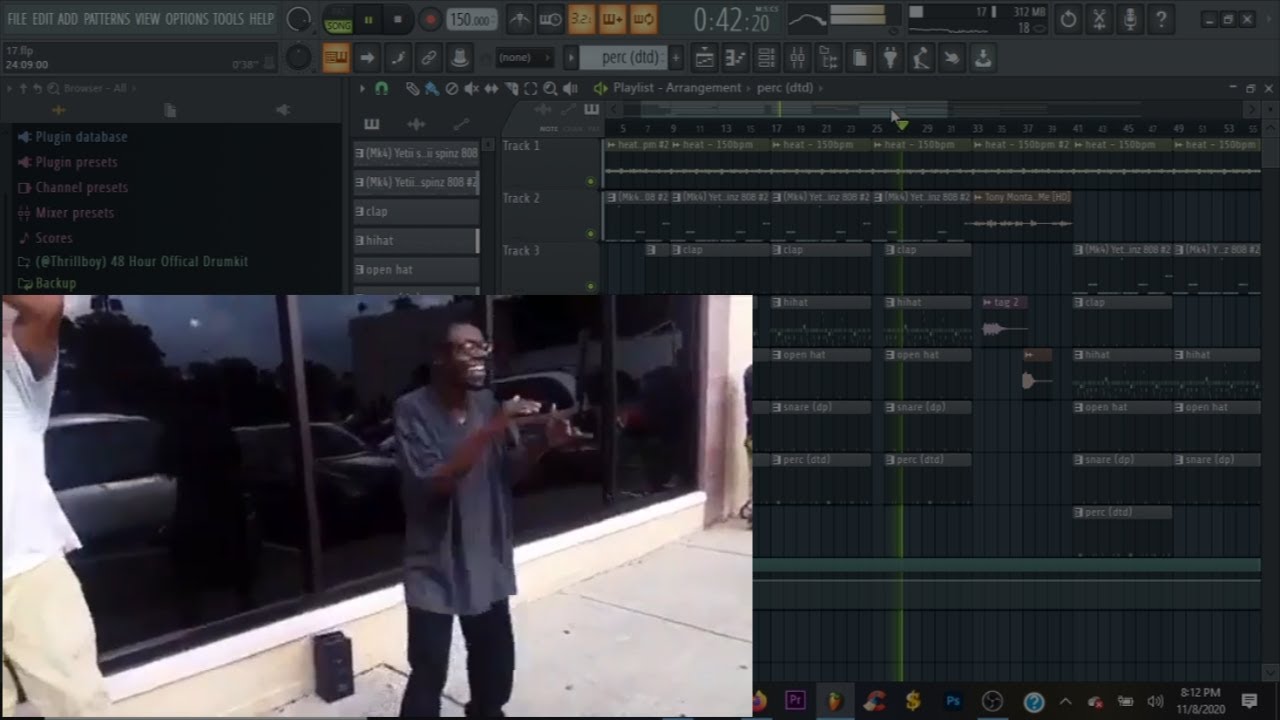
Task: Open the PATTERNS menu
Action: tap(107, 19)
